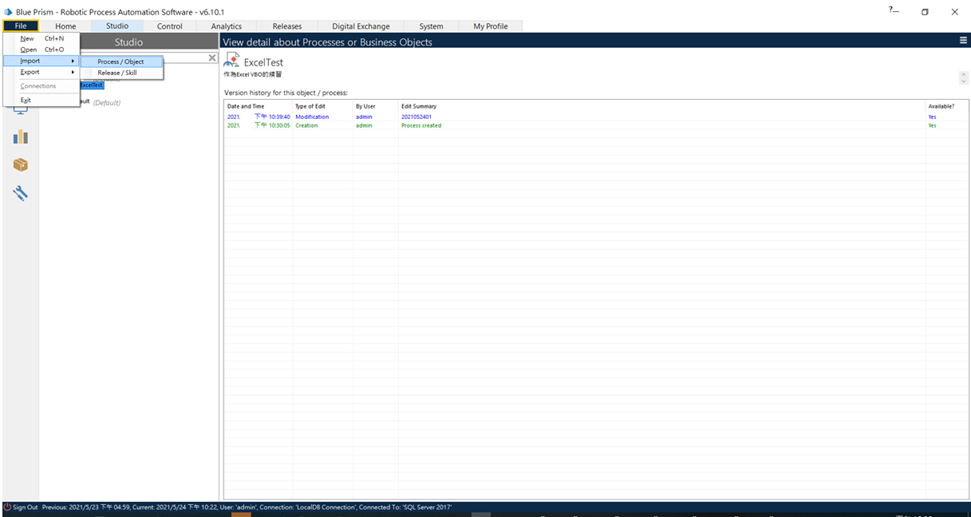Clear the Studio search box with X

pos(212,58)
